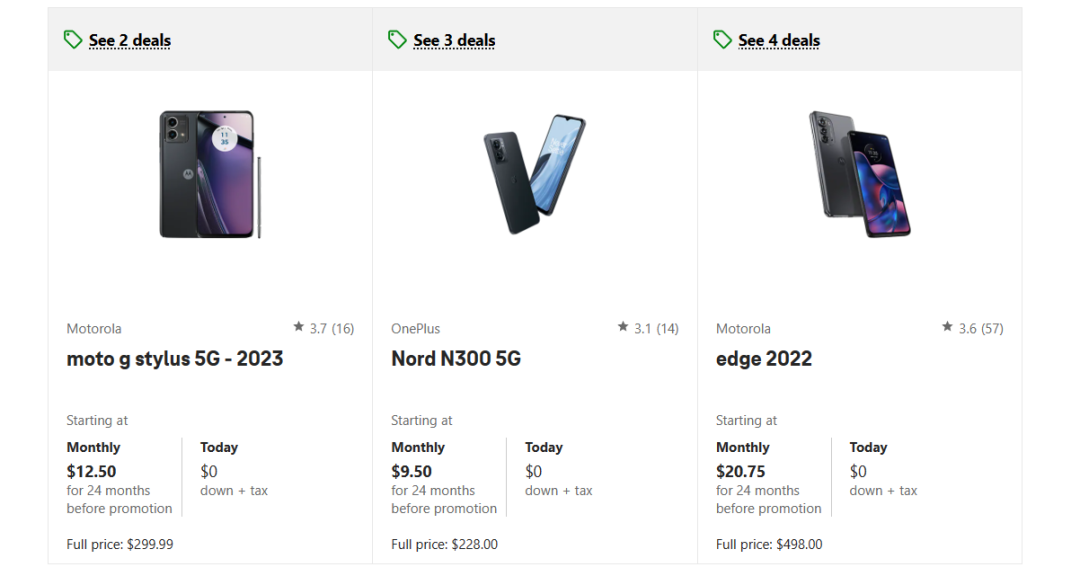
Task: Open the moto g stylus 5G - 2023 title
Action: pos(175,359)
